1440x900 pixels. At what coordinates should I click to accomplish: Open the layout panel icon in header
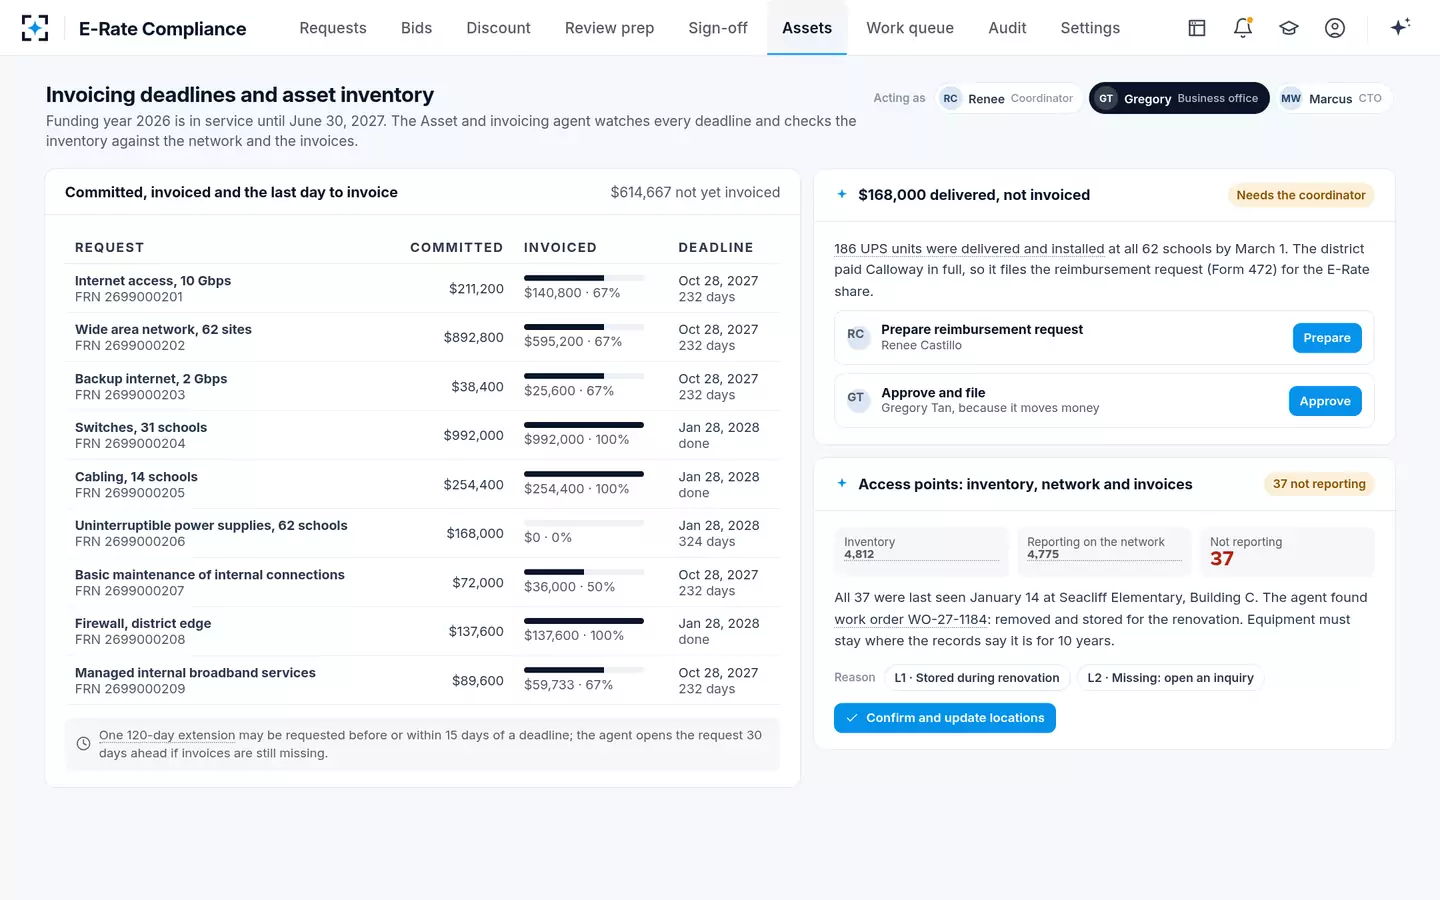tap(1197, 28)
